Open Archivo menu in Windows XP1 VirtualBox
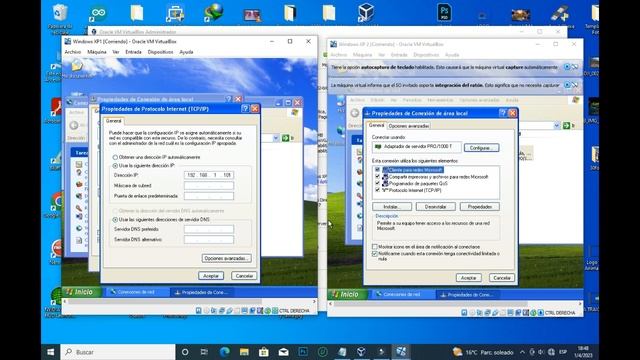This screenshot has width=640, height=360. click(73, 52)
